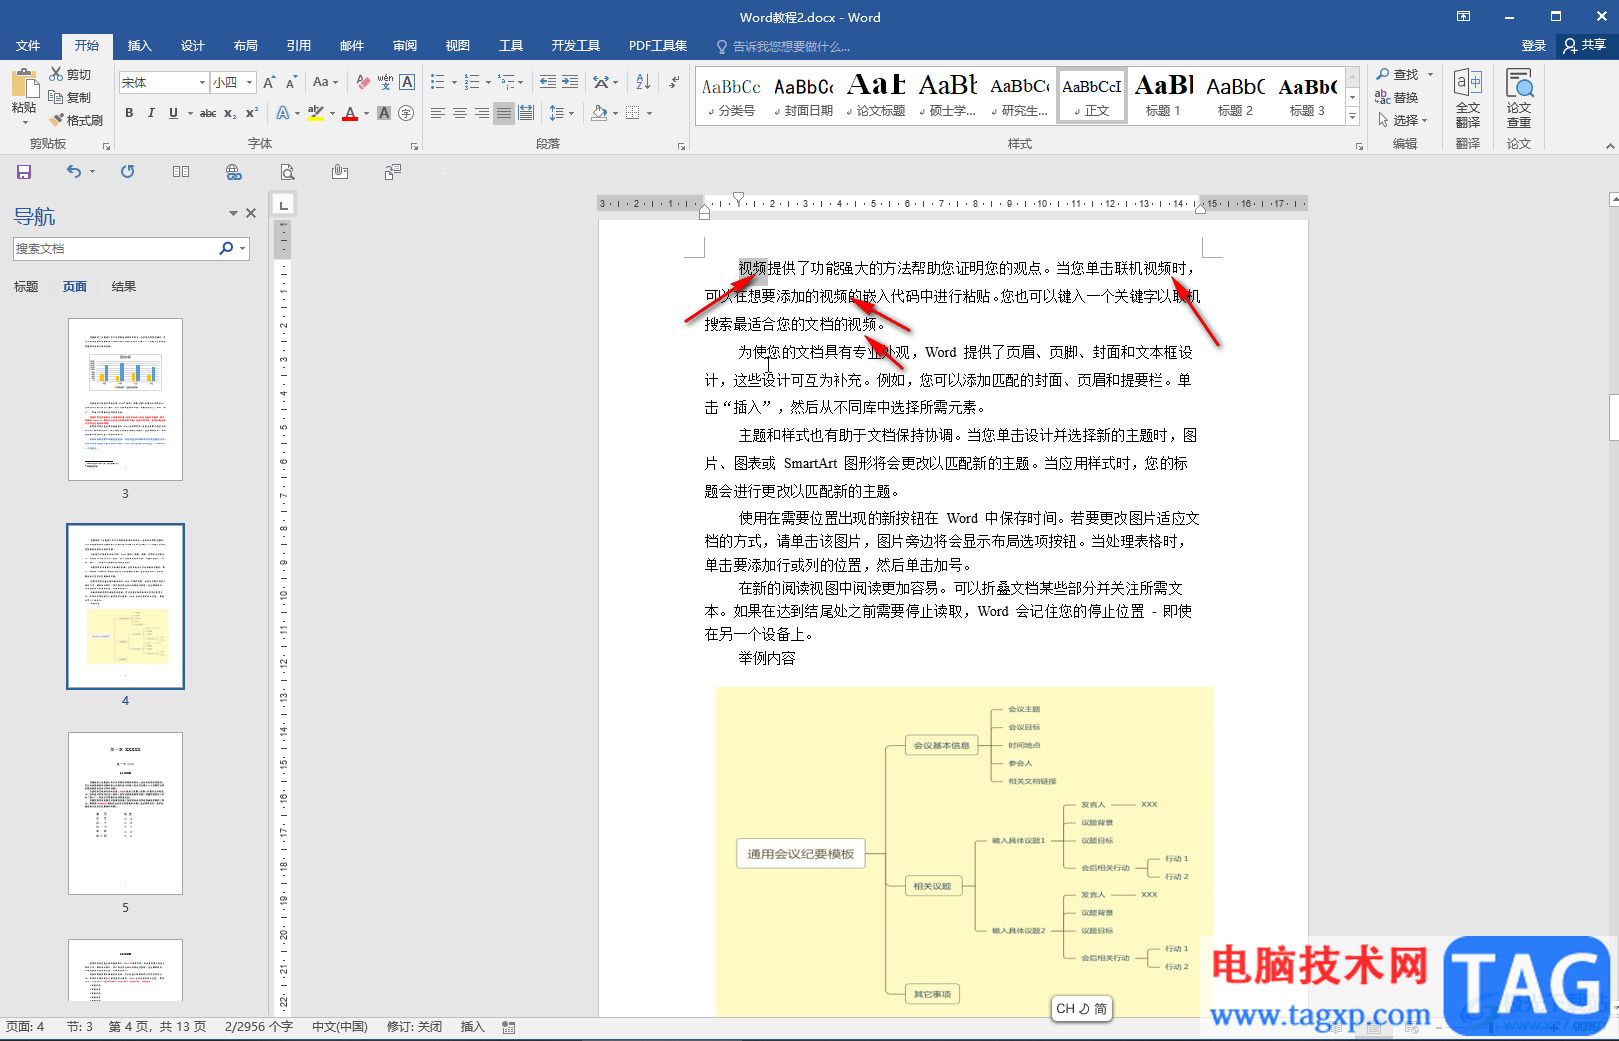Image resolution: width=1619 pixels, height=1041 pixels.
Task: Open the font size dropdown (小四)
Action: point(249,82)
